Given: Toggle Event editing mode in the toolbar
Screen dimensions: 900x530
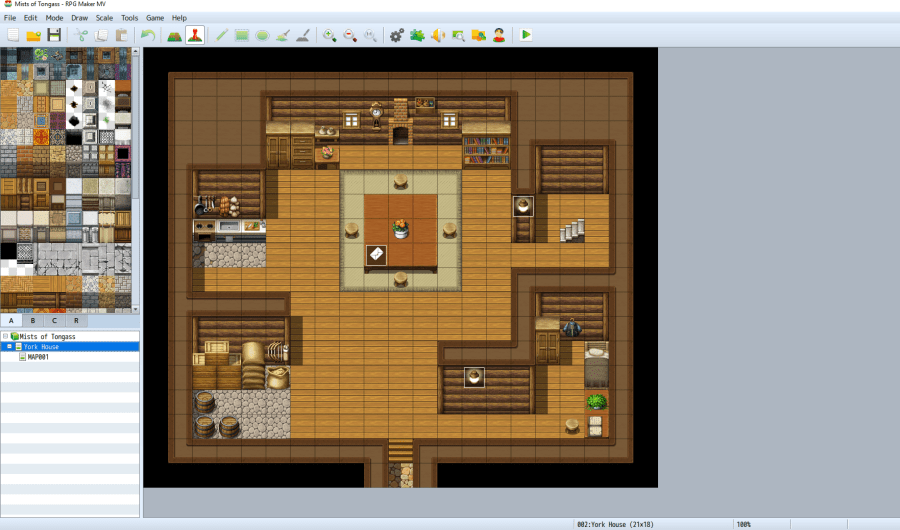Looking at the screenshot, I should (195, 35).
